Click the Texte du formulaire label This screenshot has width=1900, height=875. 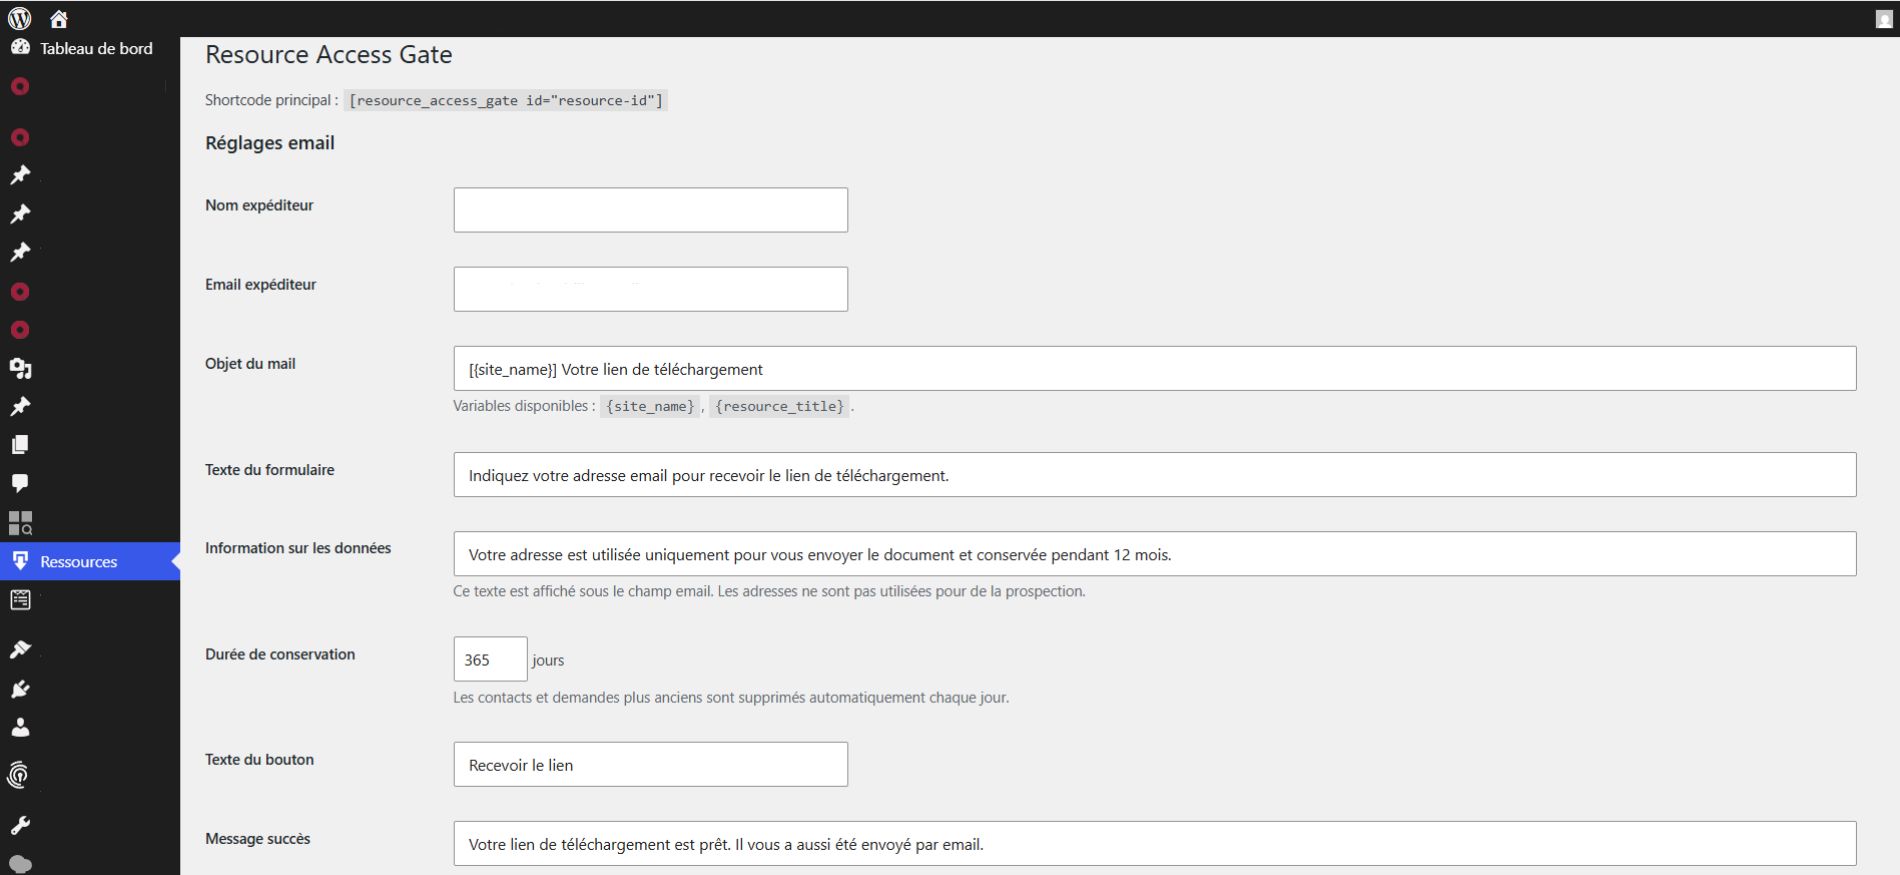click(x=270, y=469)
